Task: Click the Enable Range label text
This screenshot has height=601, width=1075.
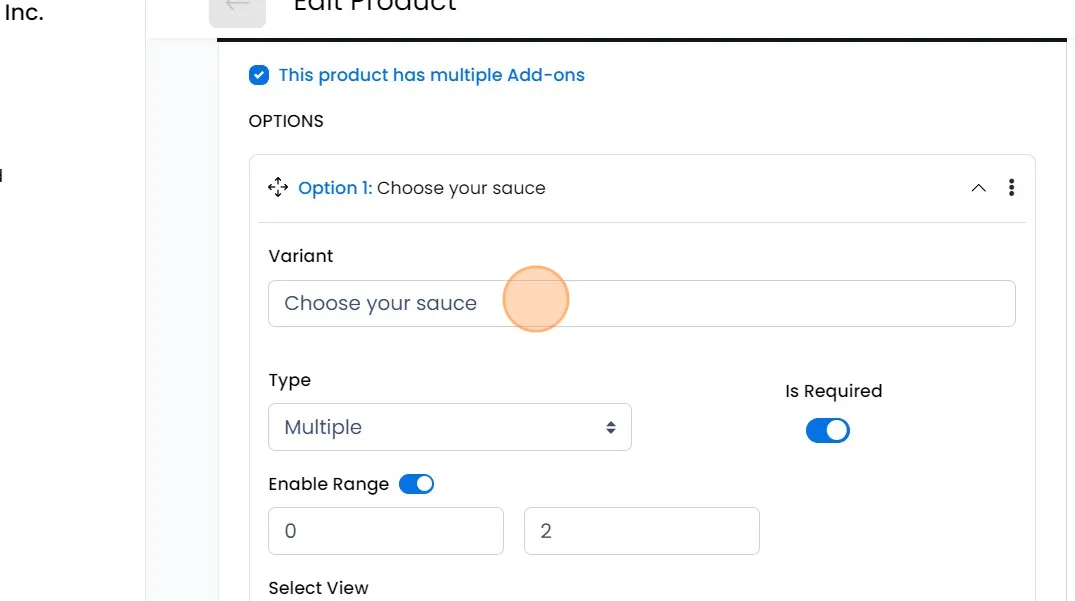Action: tap(328, 484)
